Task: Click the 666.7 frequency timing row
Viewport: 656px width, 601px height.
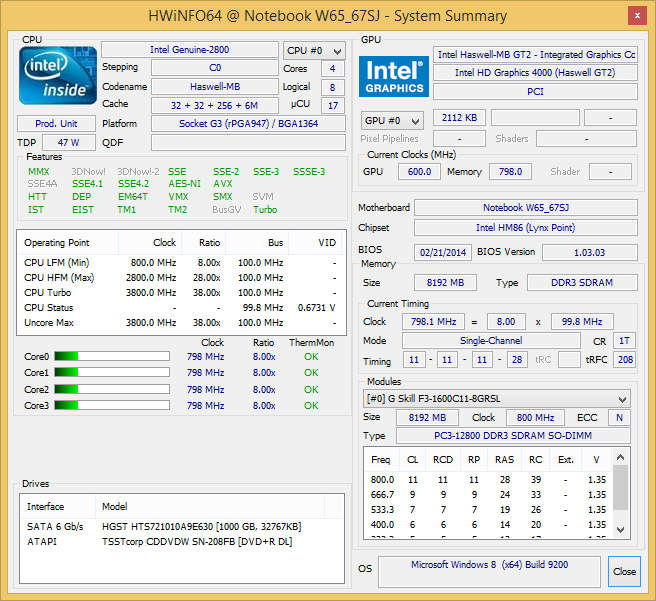Action: [x=489, y=495]
